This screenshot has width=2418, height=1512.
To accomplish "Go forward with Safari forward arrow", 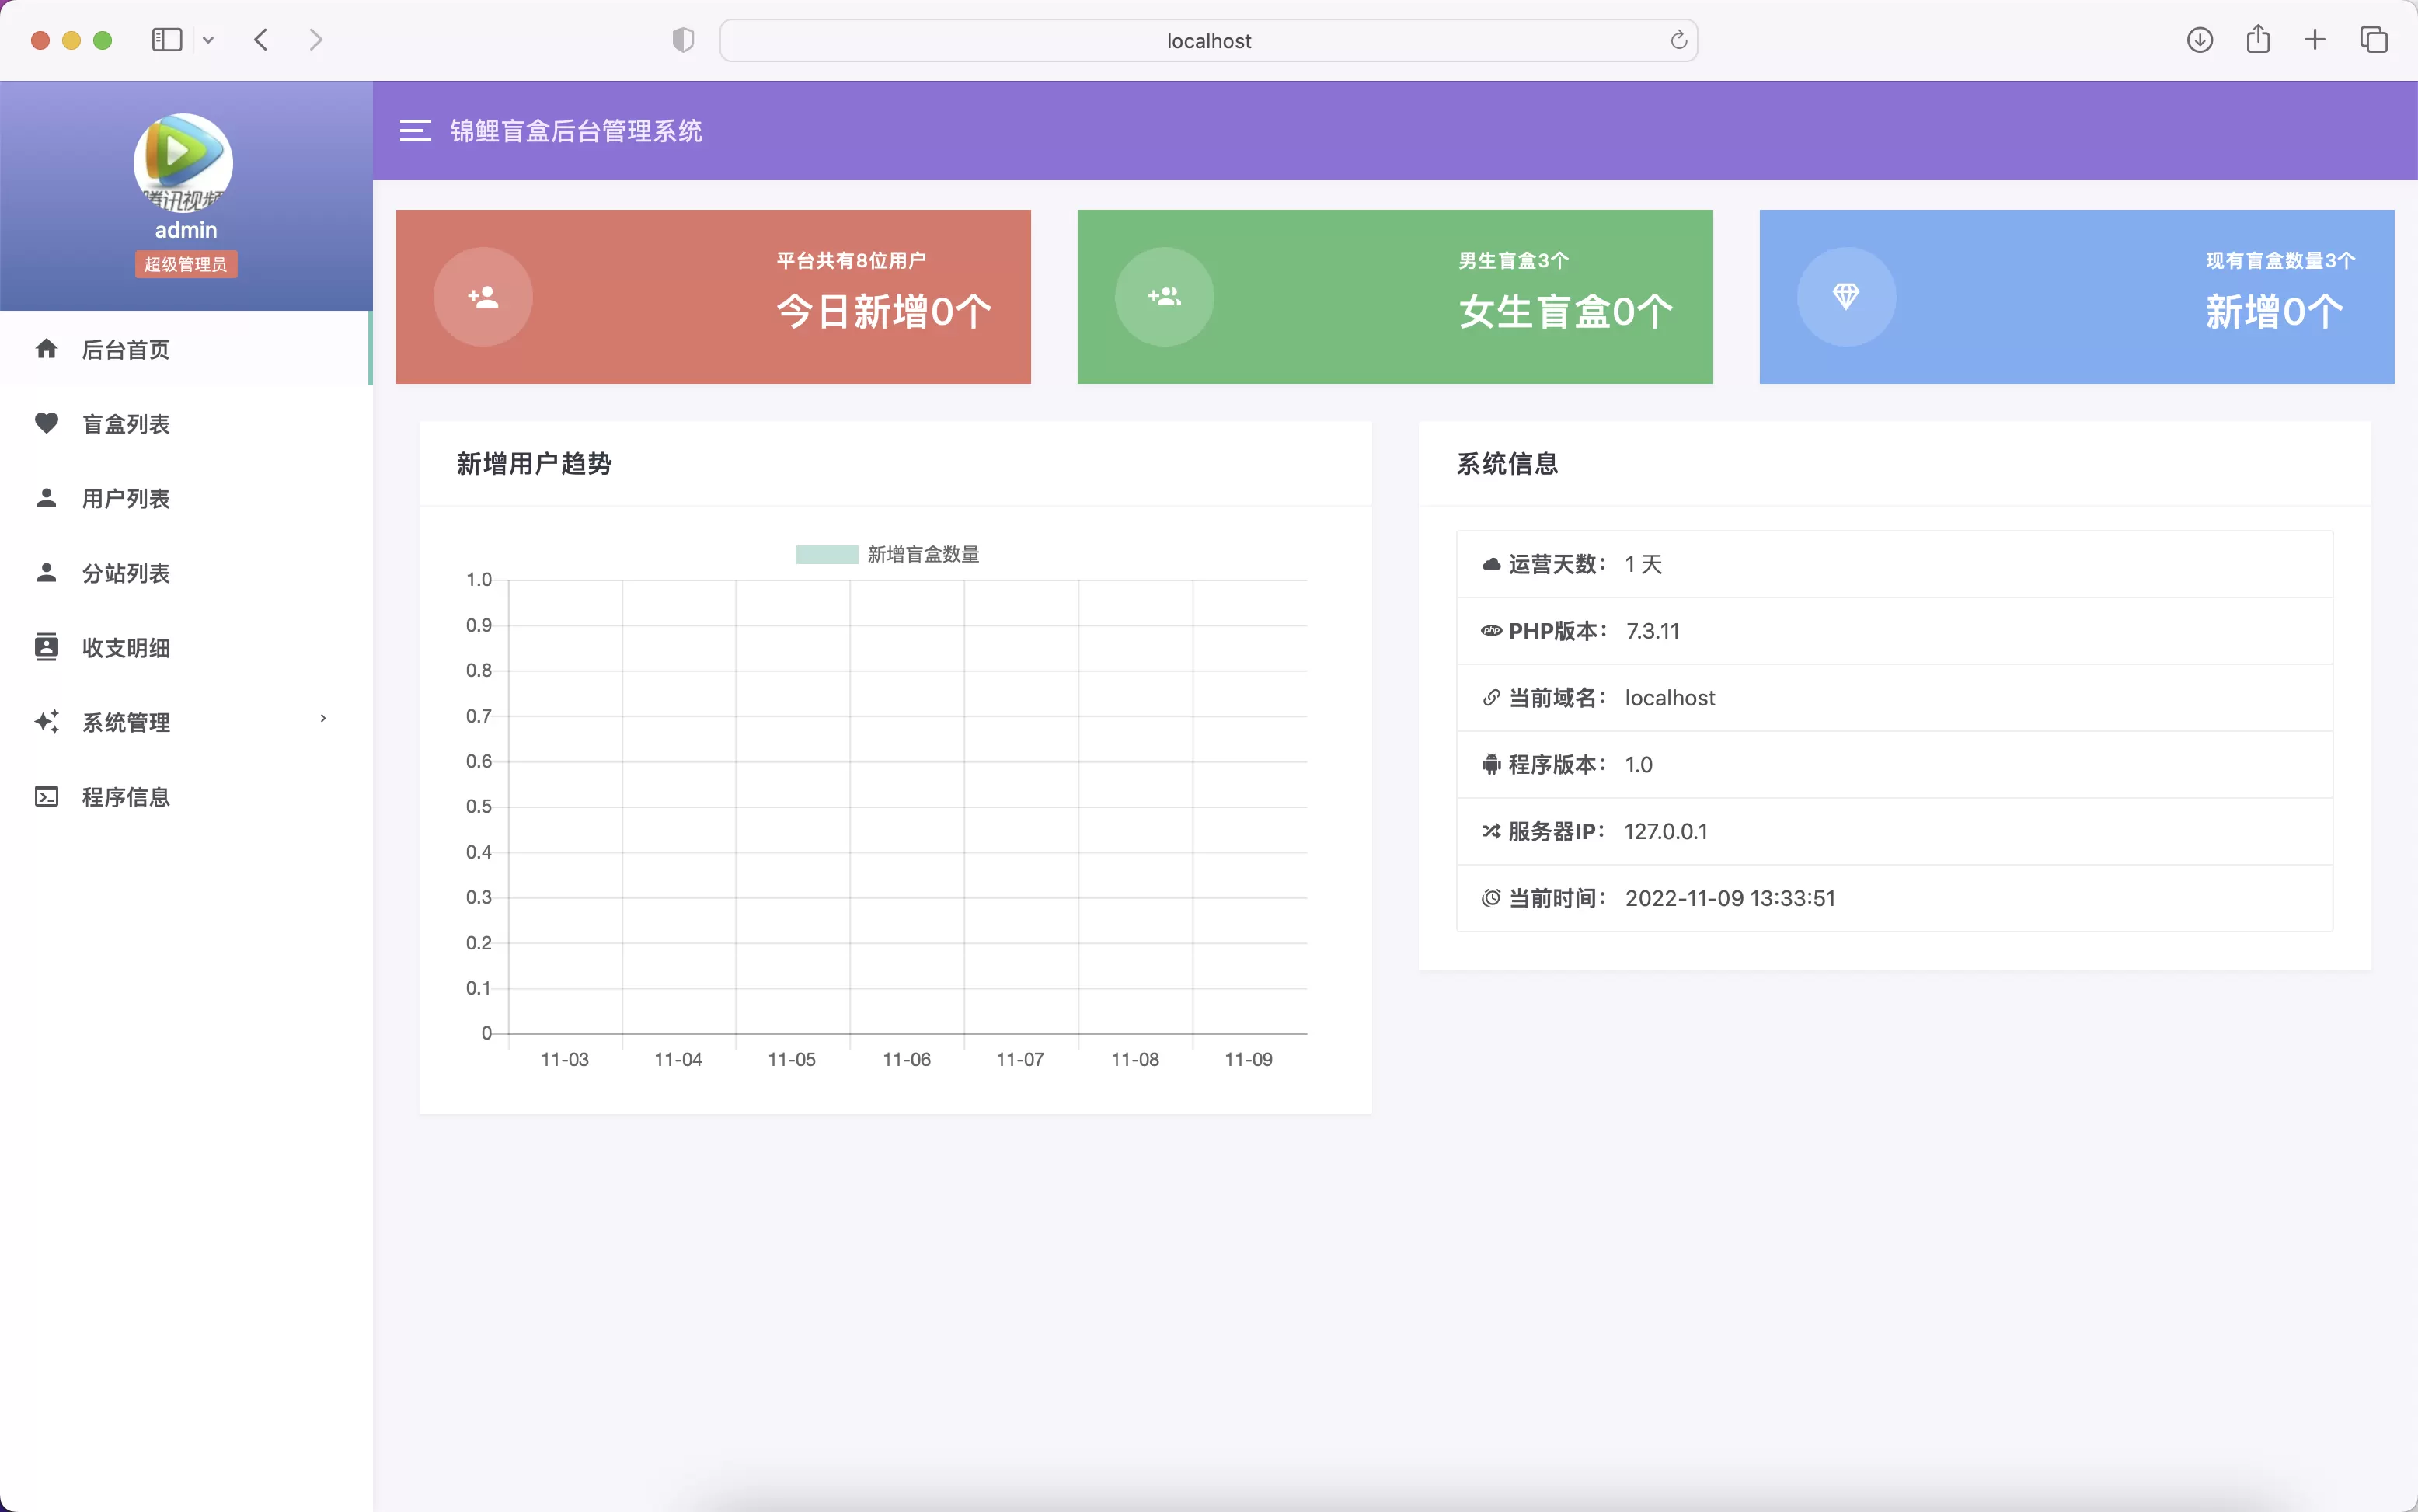I will coord(316,40).
